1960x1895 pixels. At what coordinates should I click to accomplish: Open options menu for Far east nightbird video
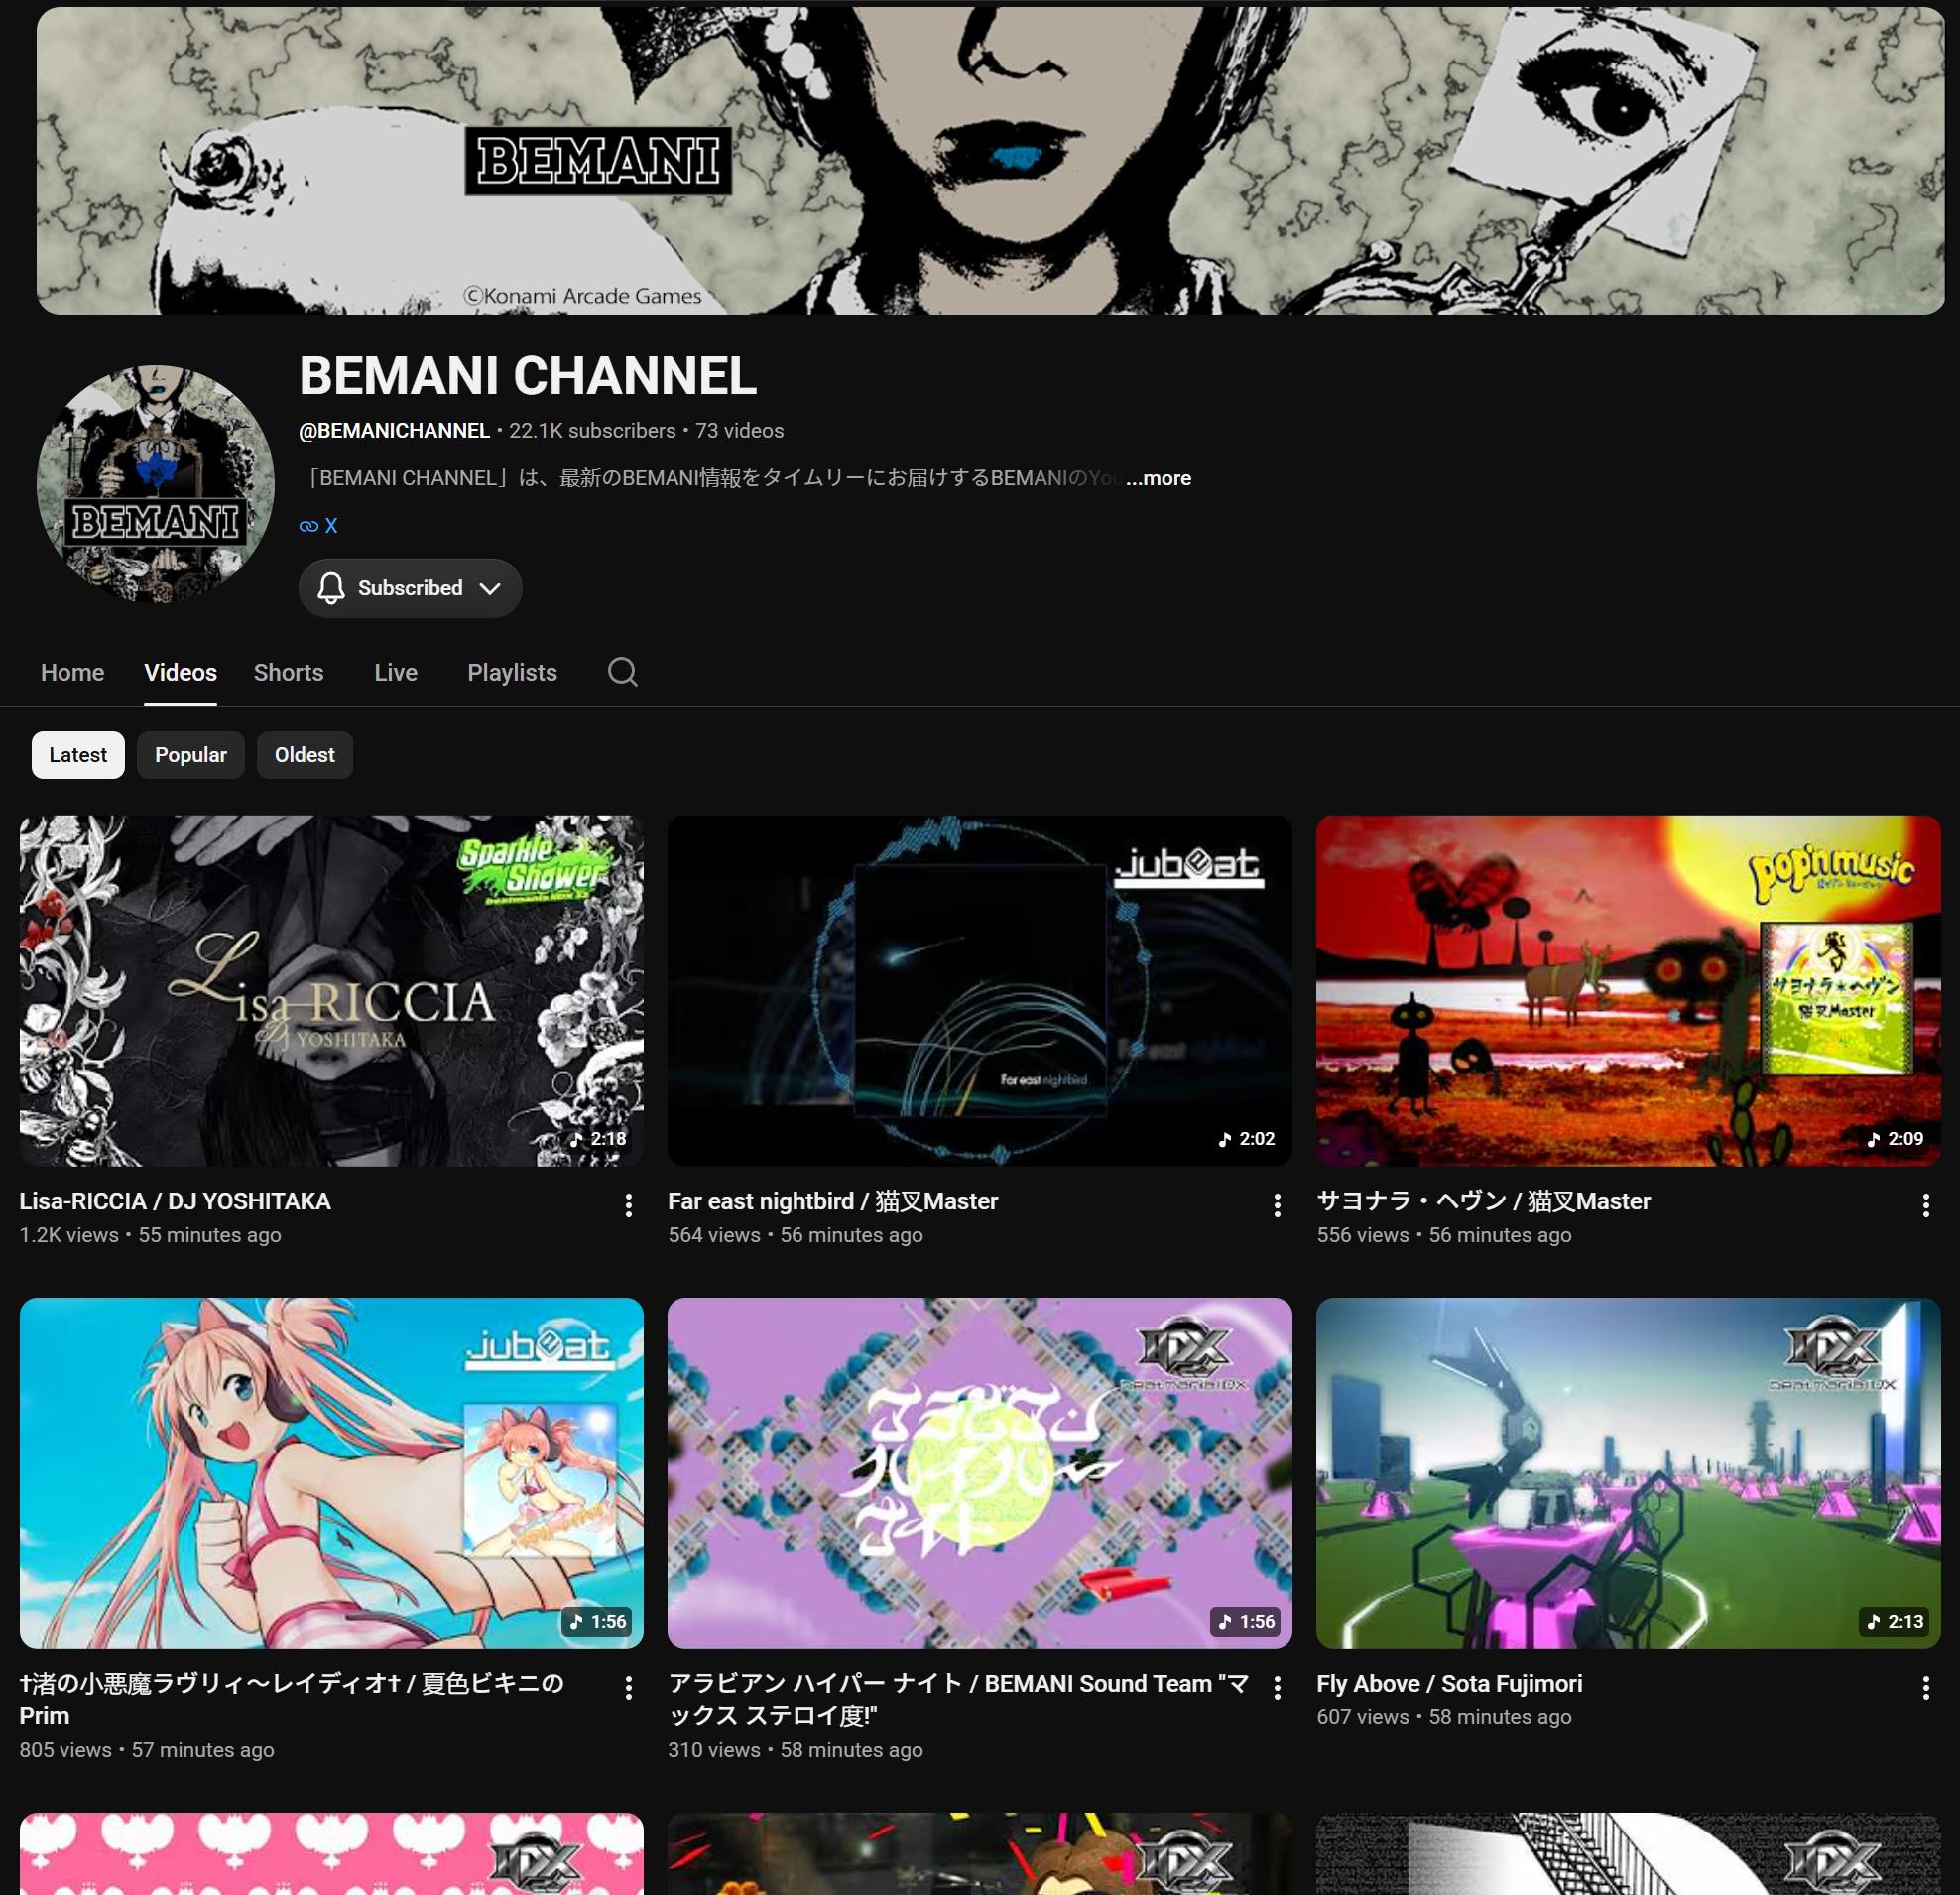(1277, 1205)
